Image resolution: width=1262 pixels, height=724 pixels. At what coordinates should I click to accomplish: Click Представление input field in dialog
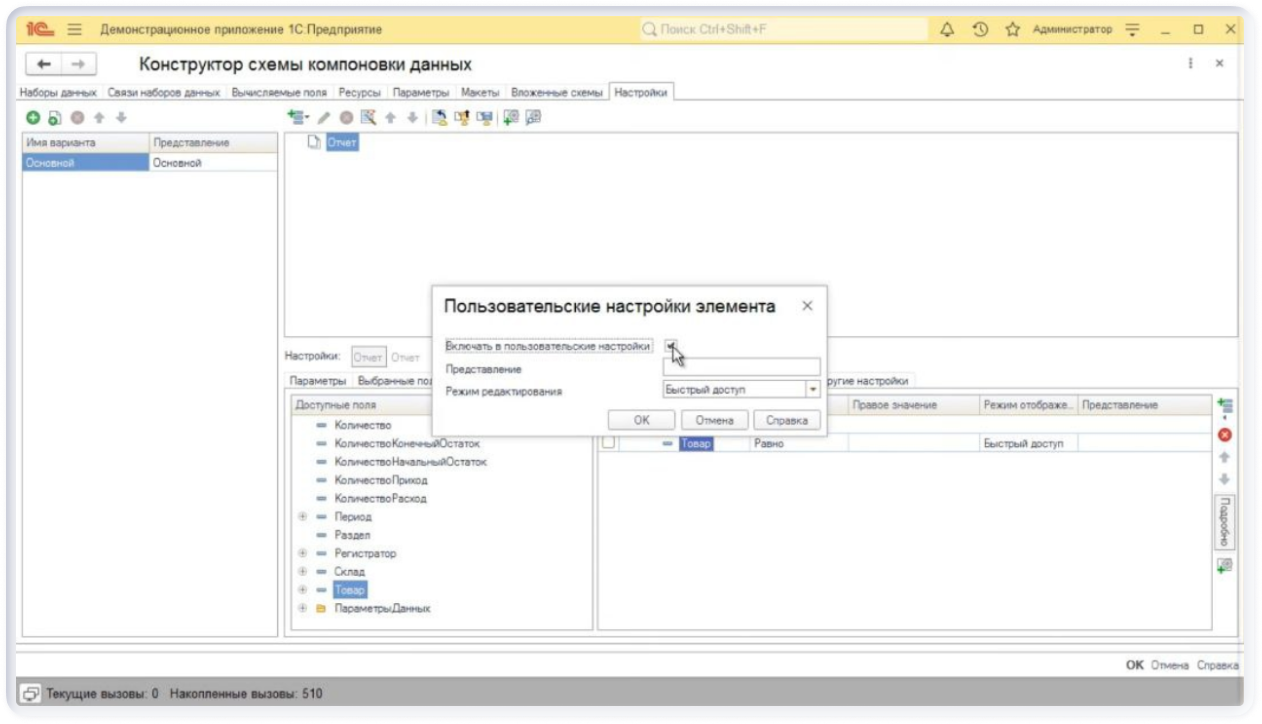click(741, 368)
